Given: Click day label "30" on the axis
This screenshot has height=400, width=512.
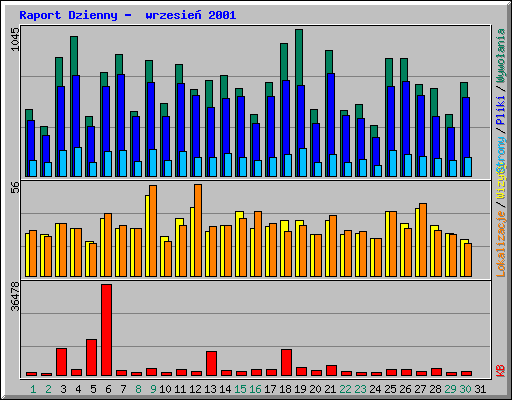Looking at the screenshot, I should pos(465,389).
